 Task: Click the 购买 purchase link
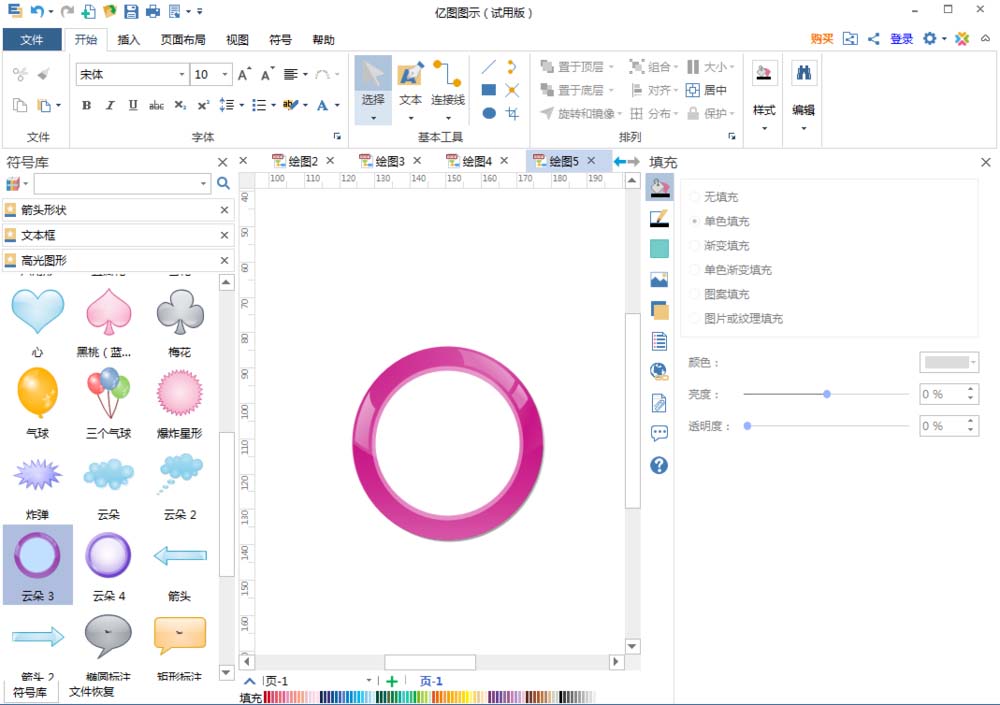[x=822, y=39]
